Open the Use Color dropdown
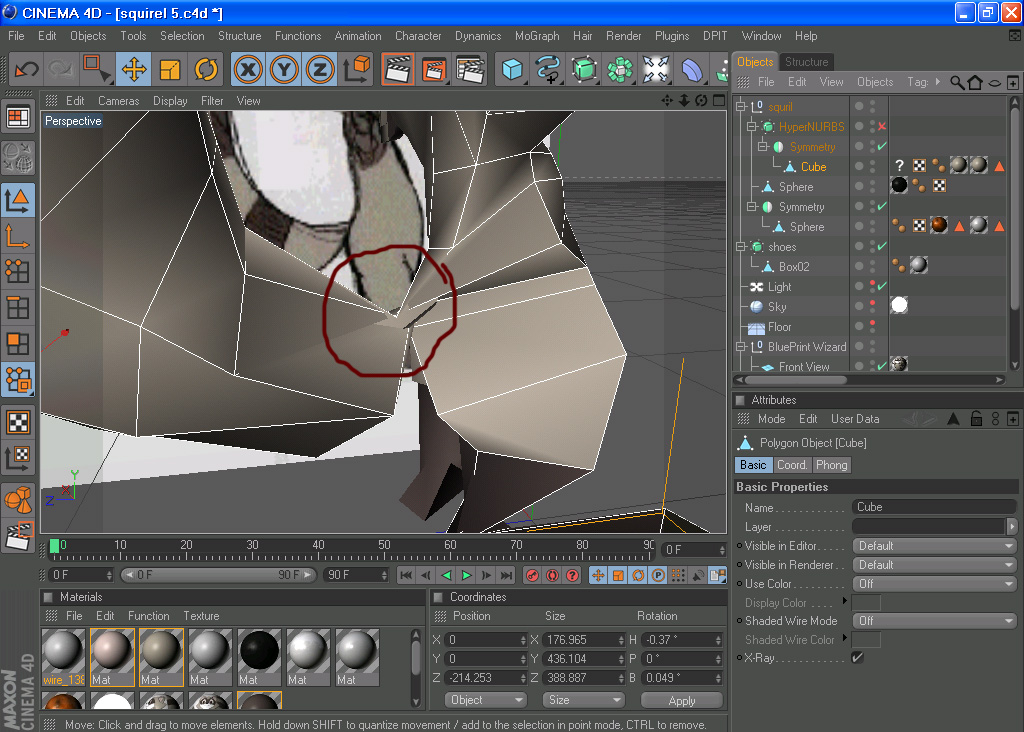The image size is (1024, 732). click(934, 584)
